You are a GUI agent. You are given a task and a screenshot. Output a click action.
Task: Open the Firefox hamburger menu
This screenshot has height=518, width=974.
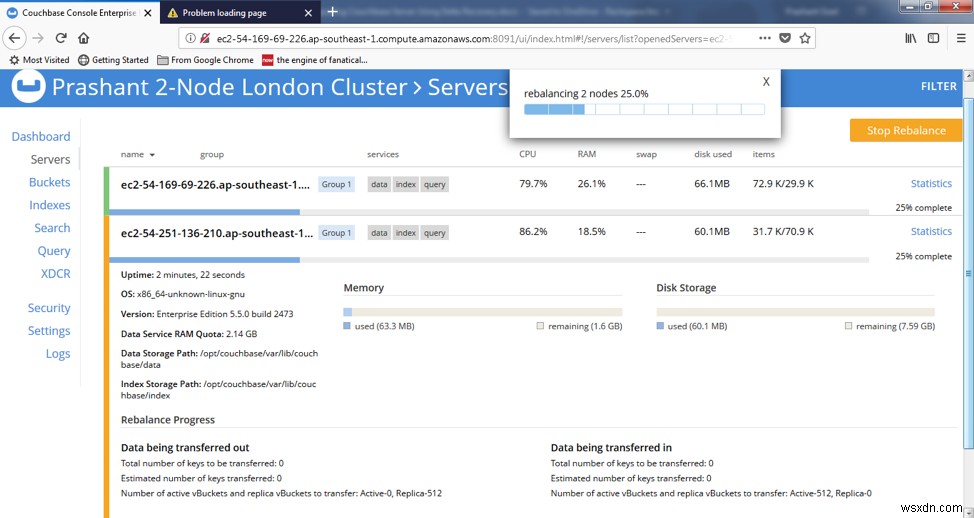pos(961,38)
